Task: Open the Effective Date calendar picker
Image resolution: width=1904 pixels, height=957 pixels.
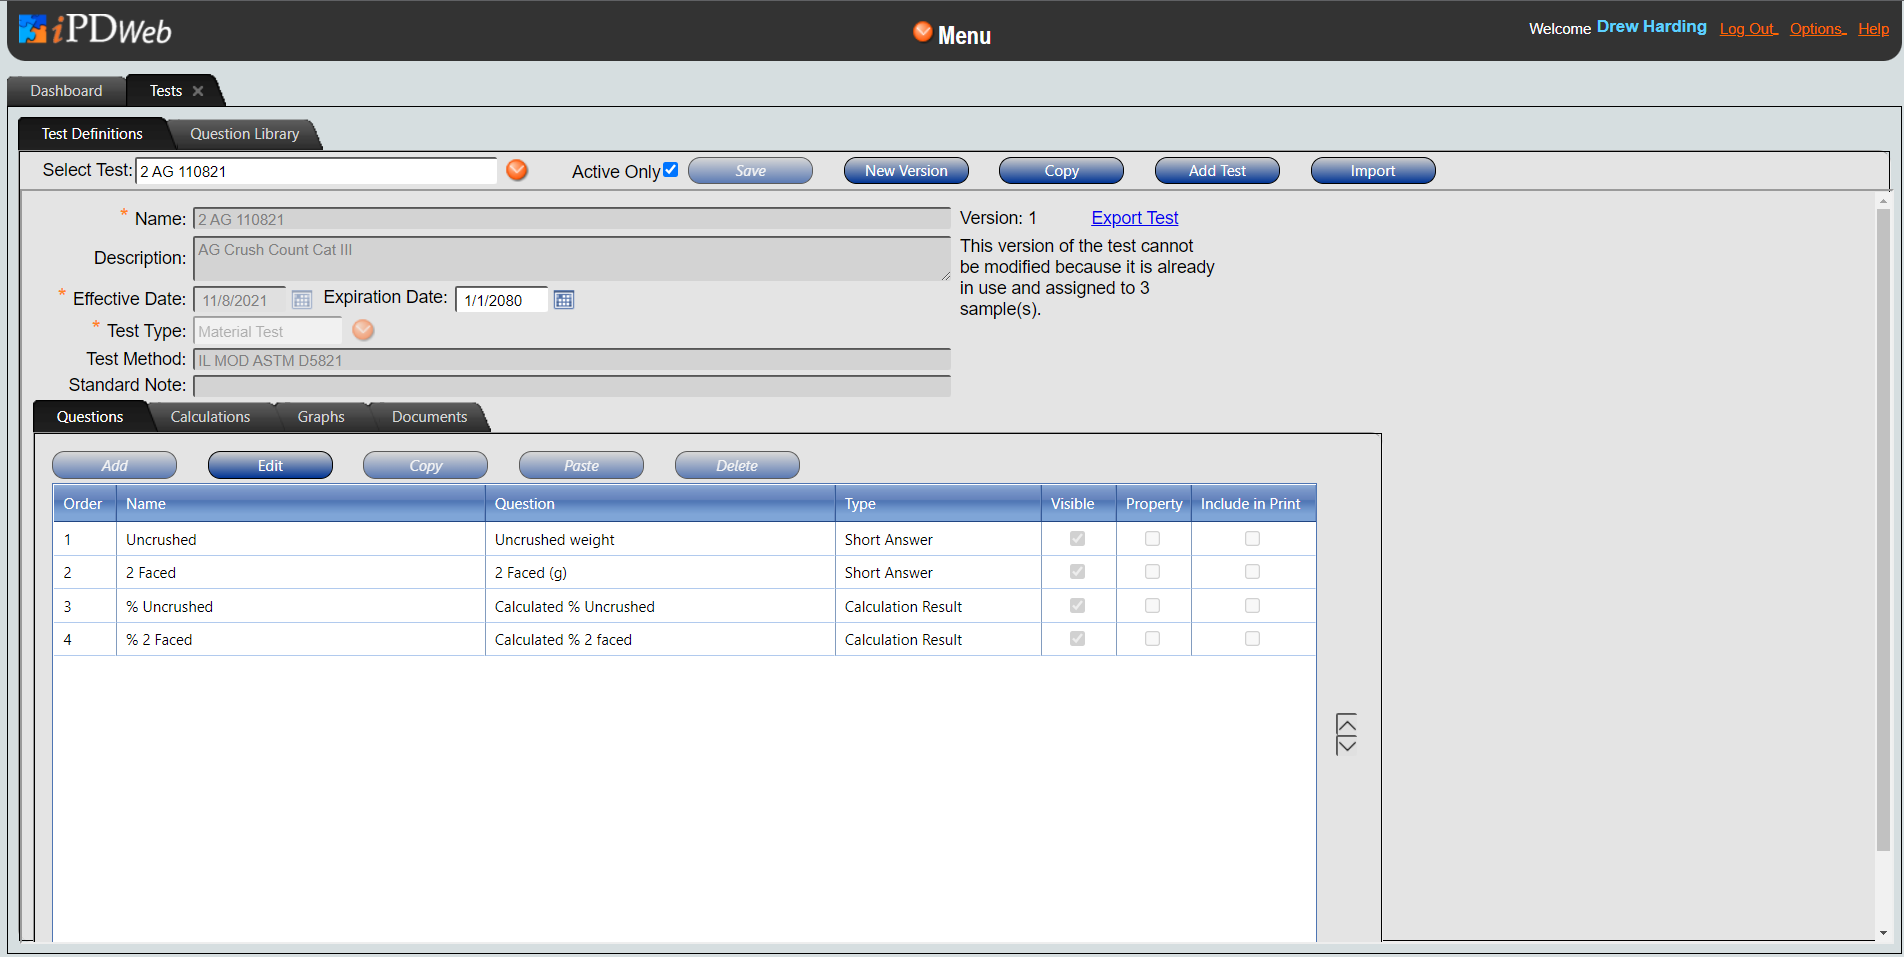Action: point(301,300)
